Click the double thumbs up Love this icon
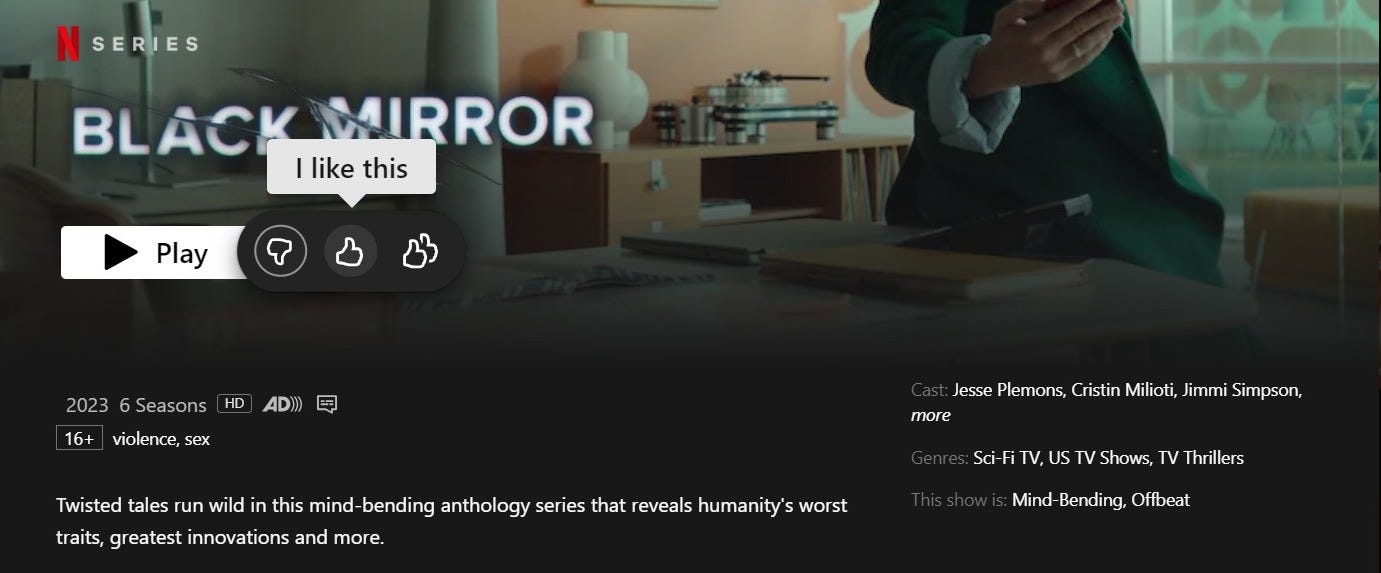Viewport: 1381px width, 573px height. 420,251
